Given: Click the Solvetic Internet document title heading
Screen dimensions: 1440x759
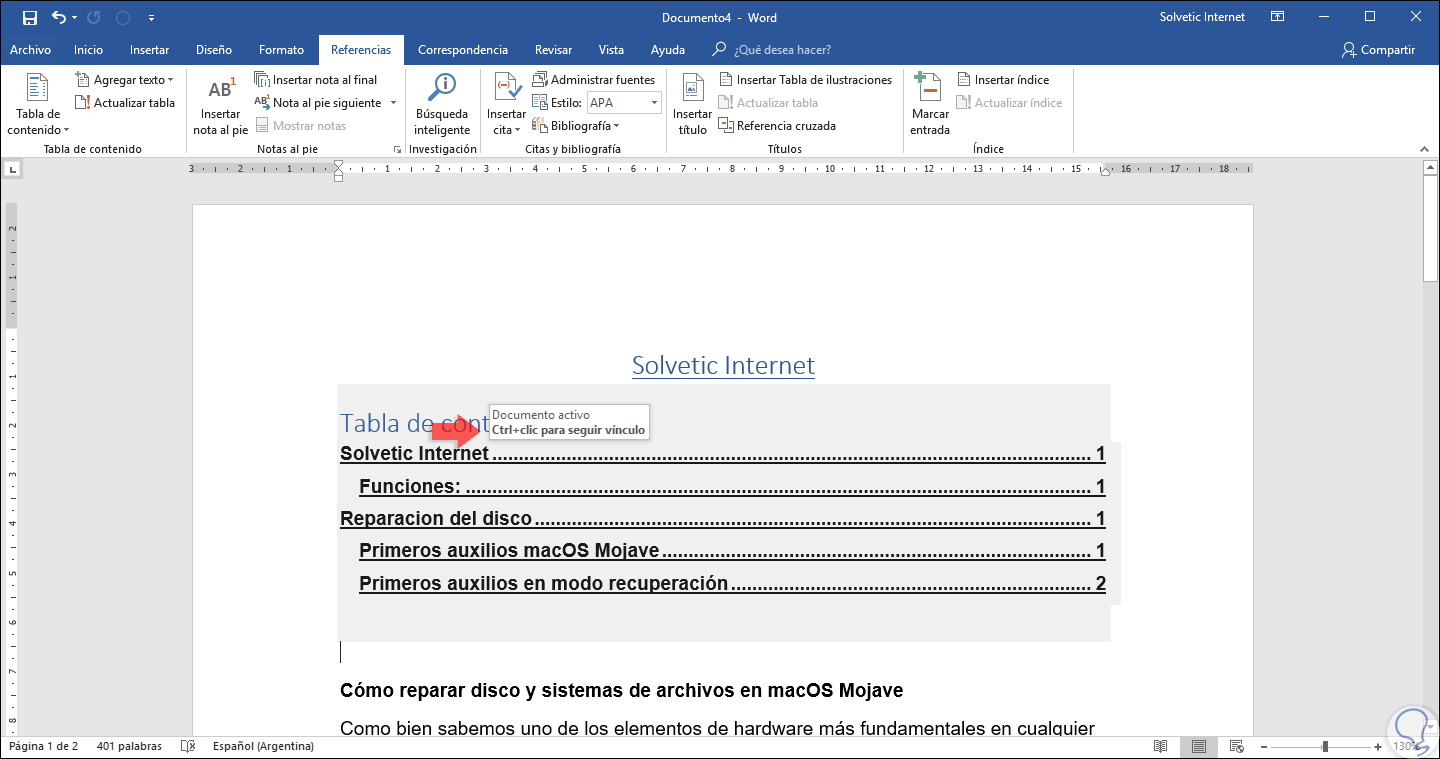Looking at the screenshot, I should (x=723, y=366).
